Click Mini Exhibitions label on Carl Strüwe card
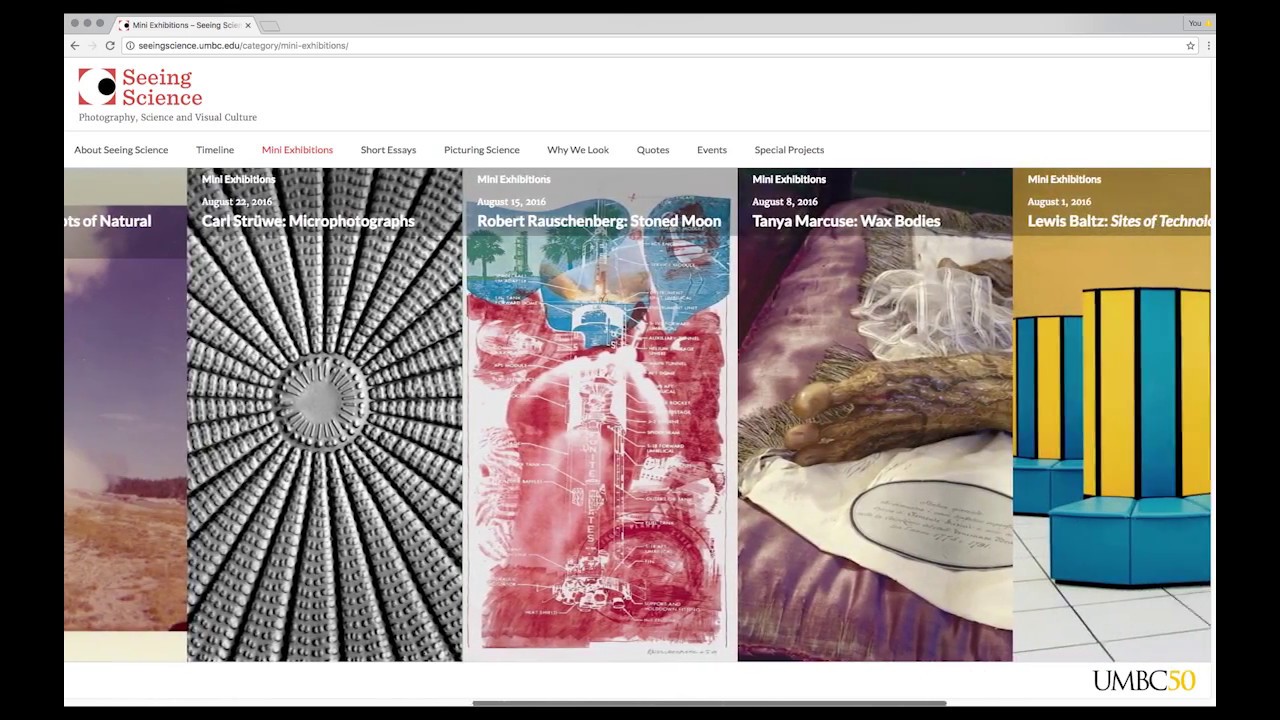The image size is (1280, 720). [x=238, y=179]
